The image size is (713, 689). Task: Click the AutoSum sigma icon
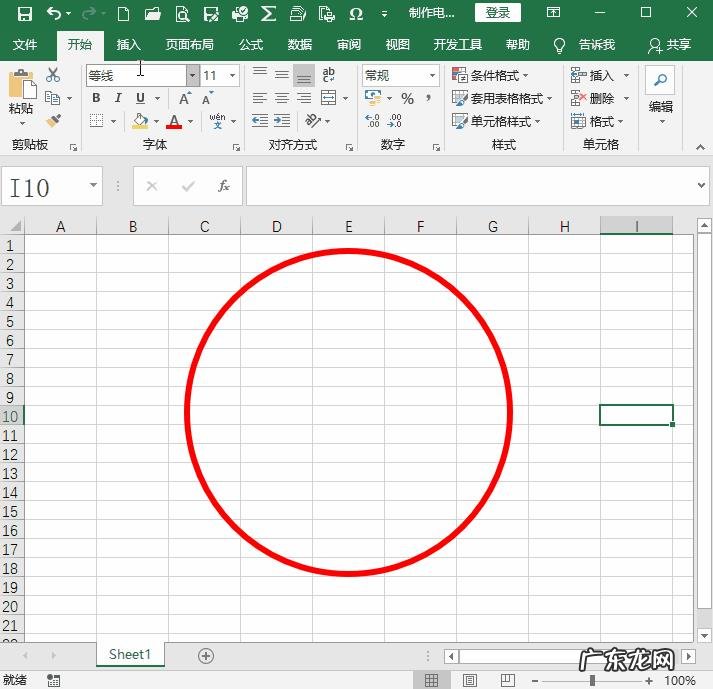click(268, 14)
